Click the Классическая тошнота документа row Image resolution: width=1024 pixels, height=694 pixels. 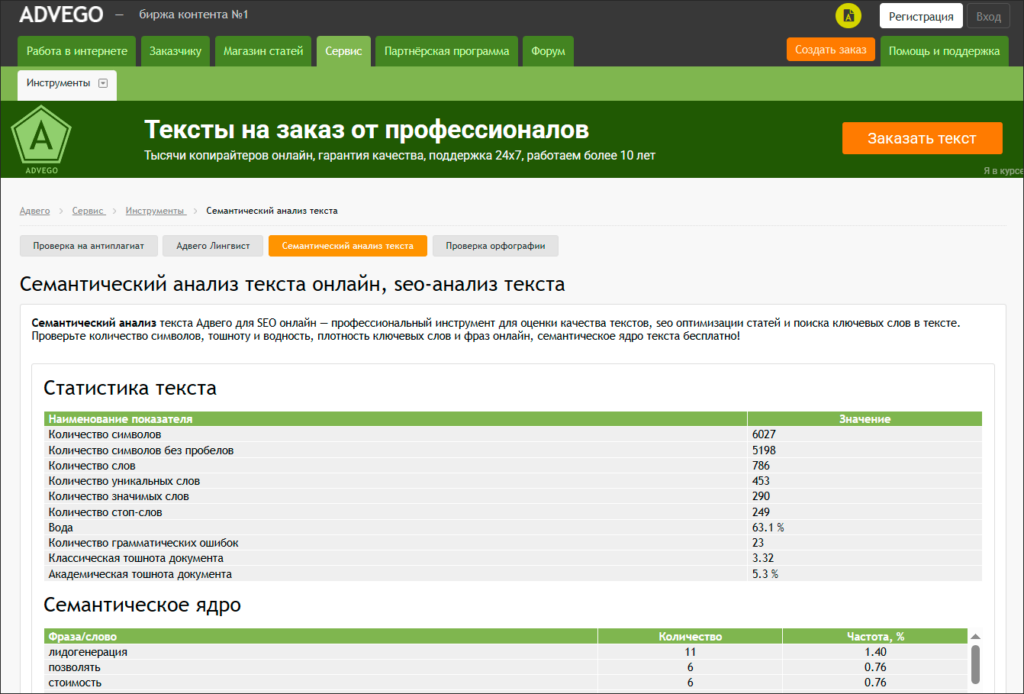coord(513,558)
